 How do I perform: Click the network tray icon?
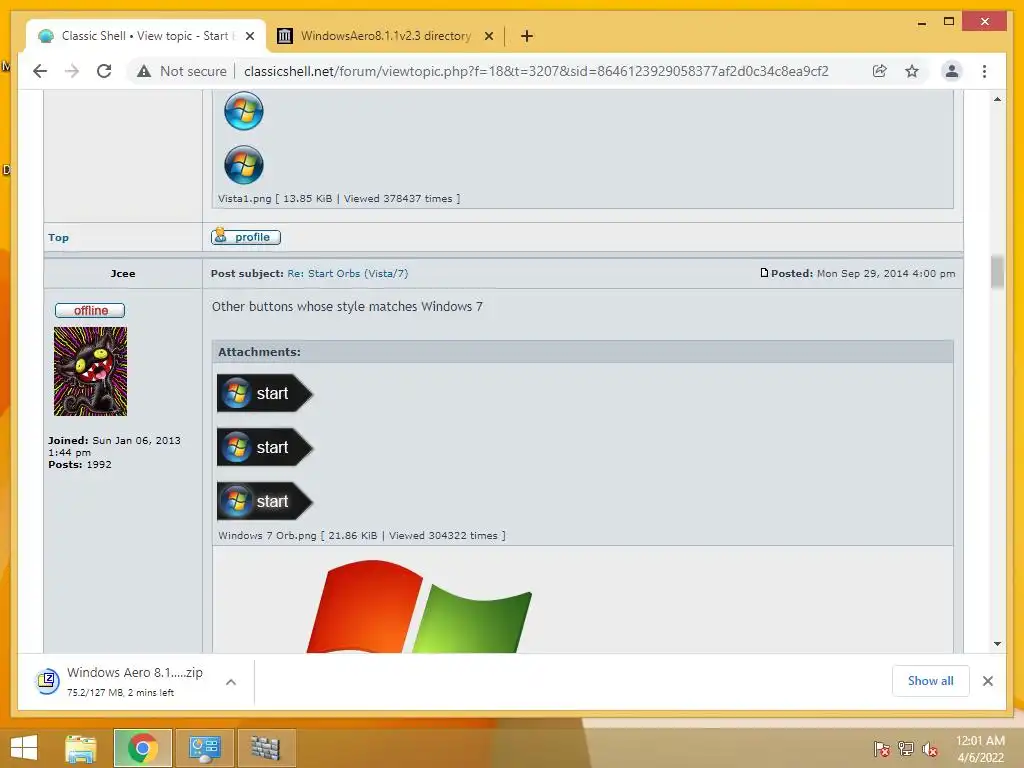(x=906, y=749)
